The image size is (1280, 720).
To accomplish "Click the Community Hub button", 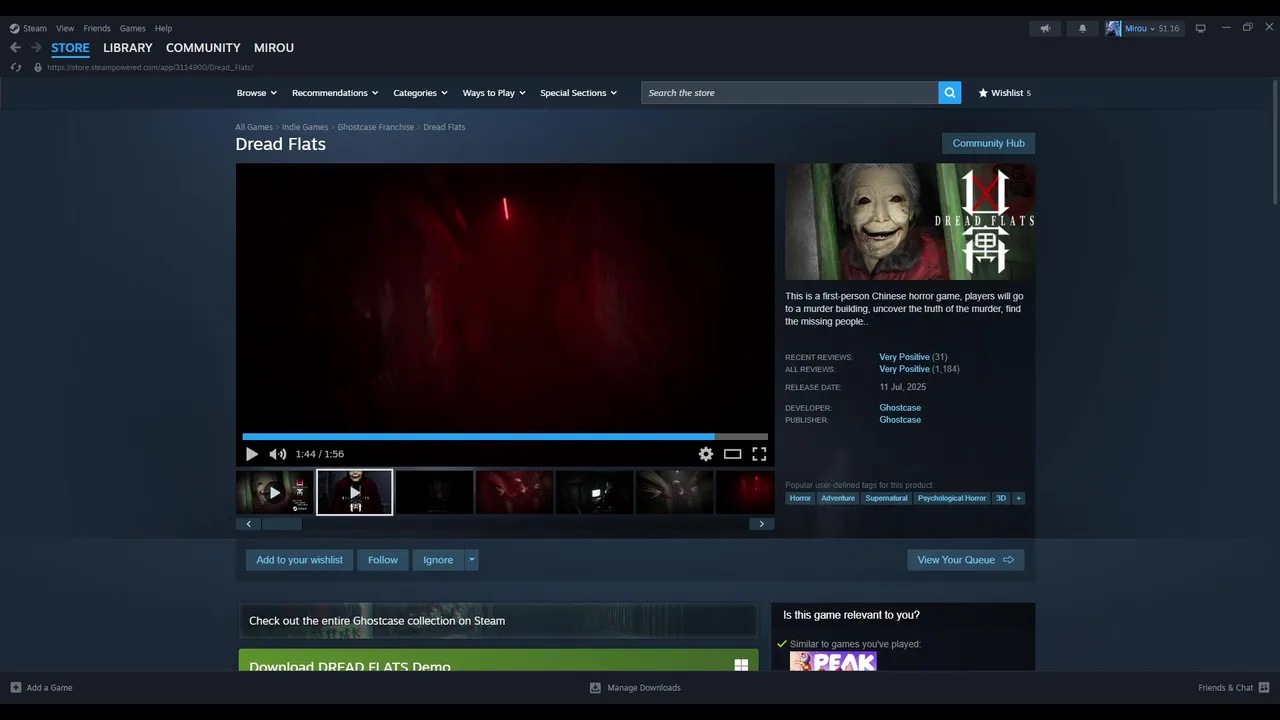I will click(988, 143).
